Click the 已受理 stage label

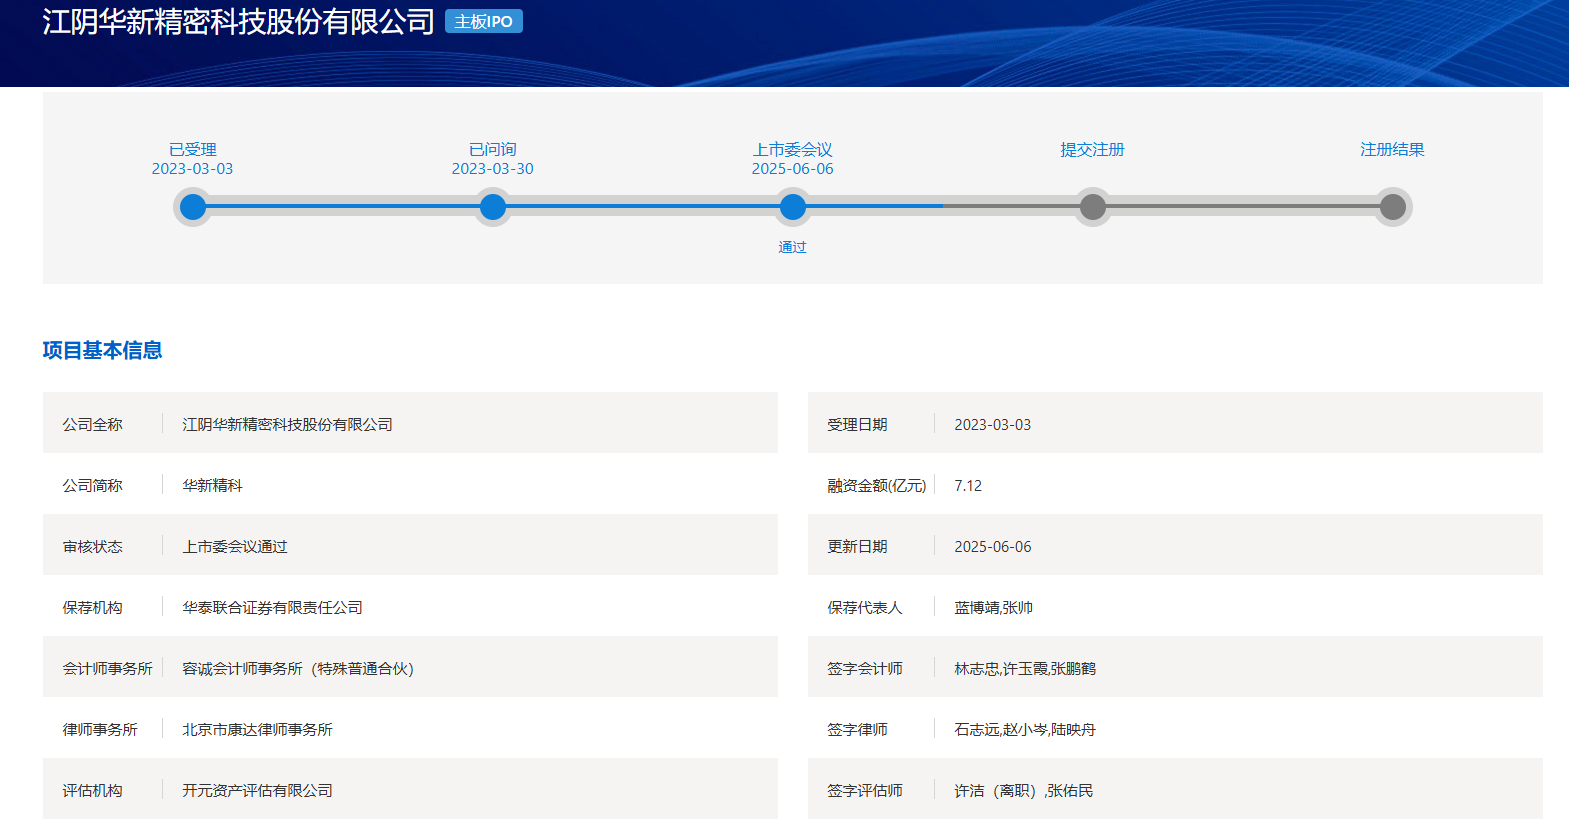(x=193, y=149)
